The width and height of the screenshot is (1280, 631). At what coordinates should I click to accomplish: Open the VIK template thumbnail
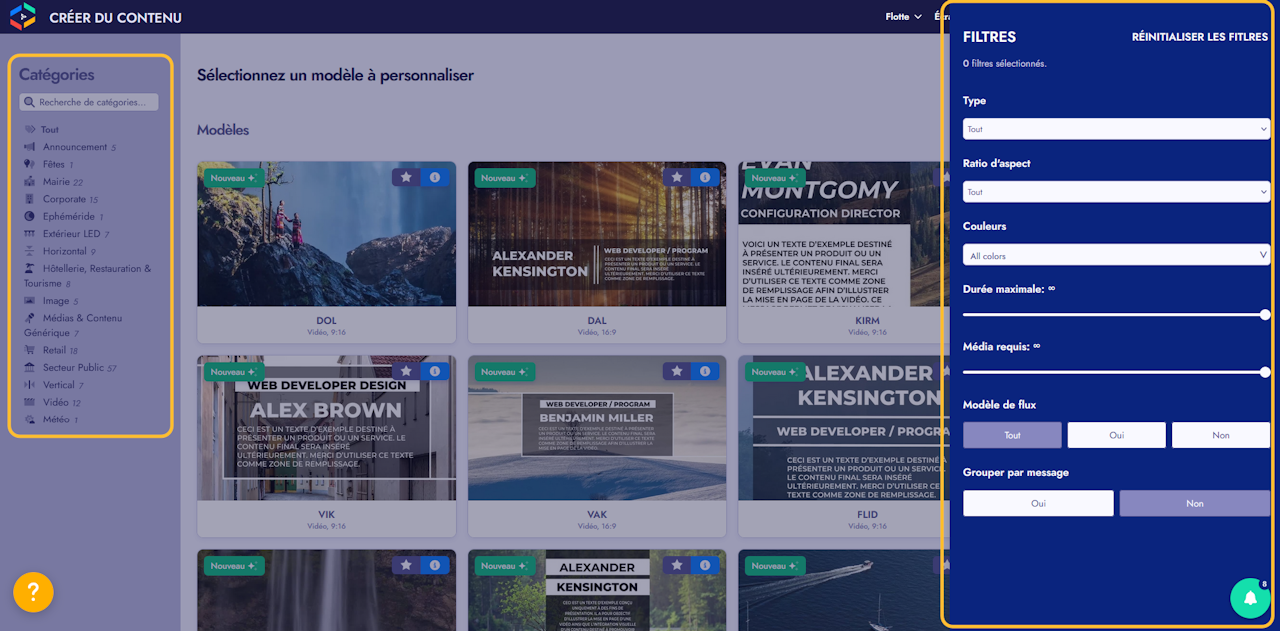coord(326,428)
